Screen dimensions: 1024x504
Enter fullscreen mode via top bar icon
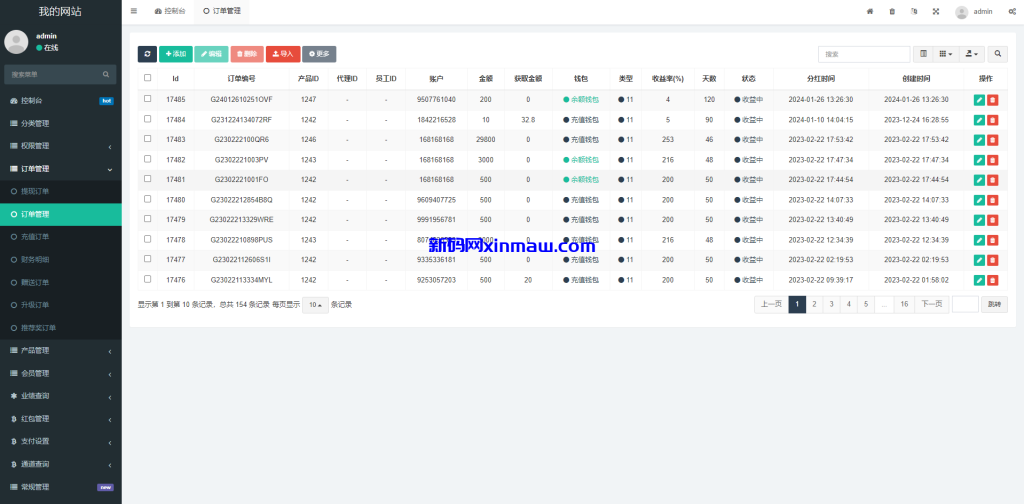[x=936, y=12]
